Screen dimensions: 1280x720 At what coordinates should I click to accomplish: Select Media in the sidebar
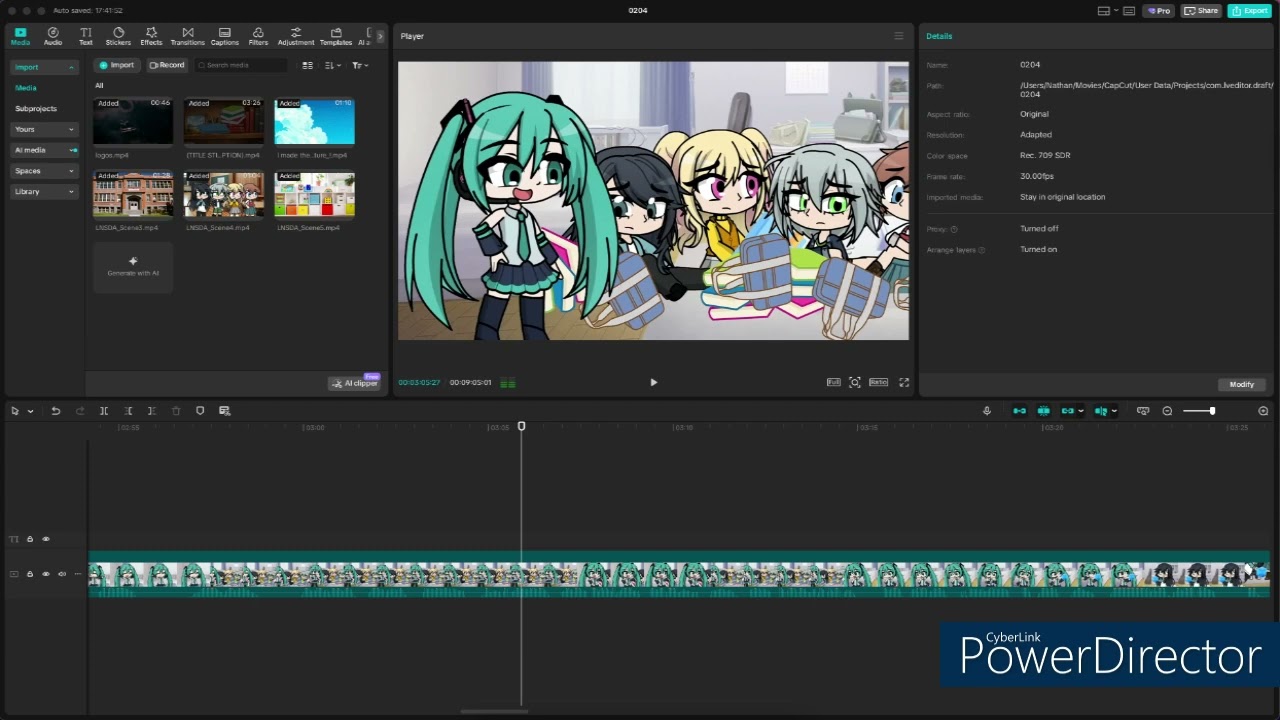coord(26,88)
